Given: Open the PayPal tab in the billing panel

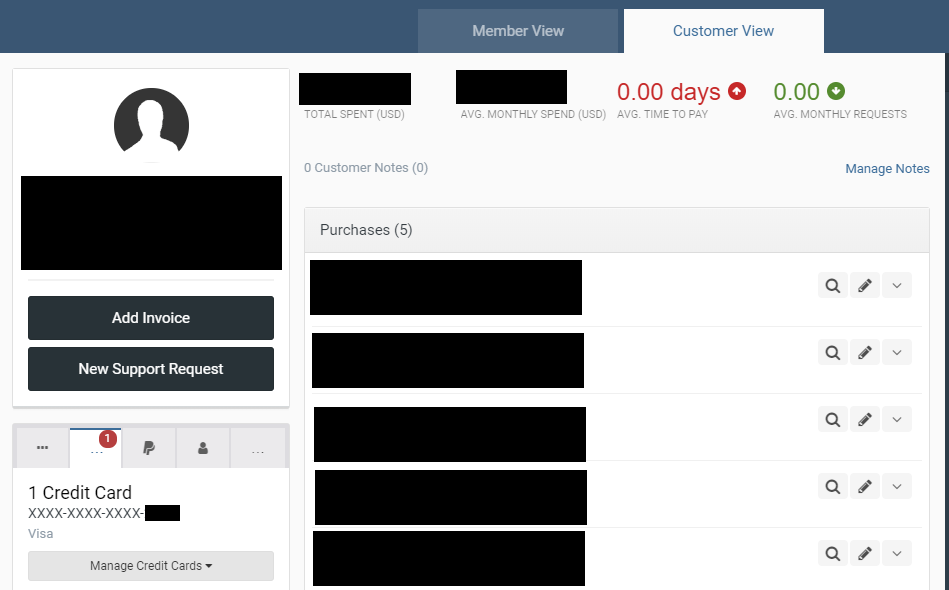Looking at the screenshot, I should pos(149,448).
